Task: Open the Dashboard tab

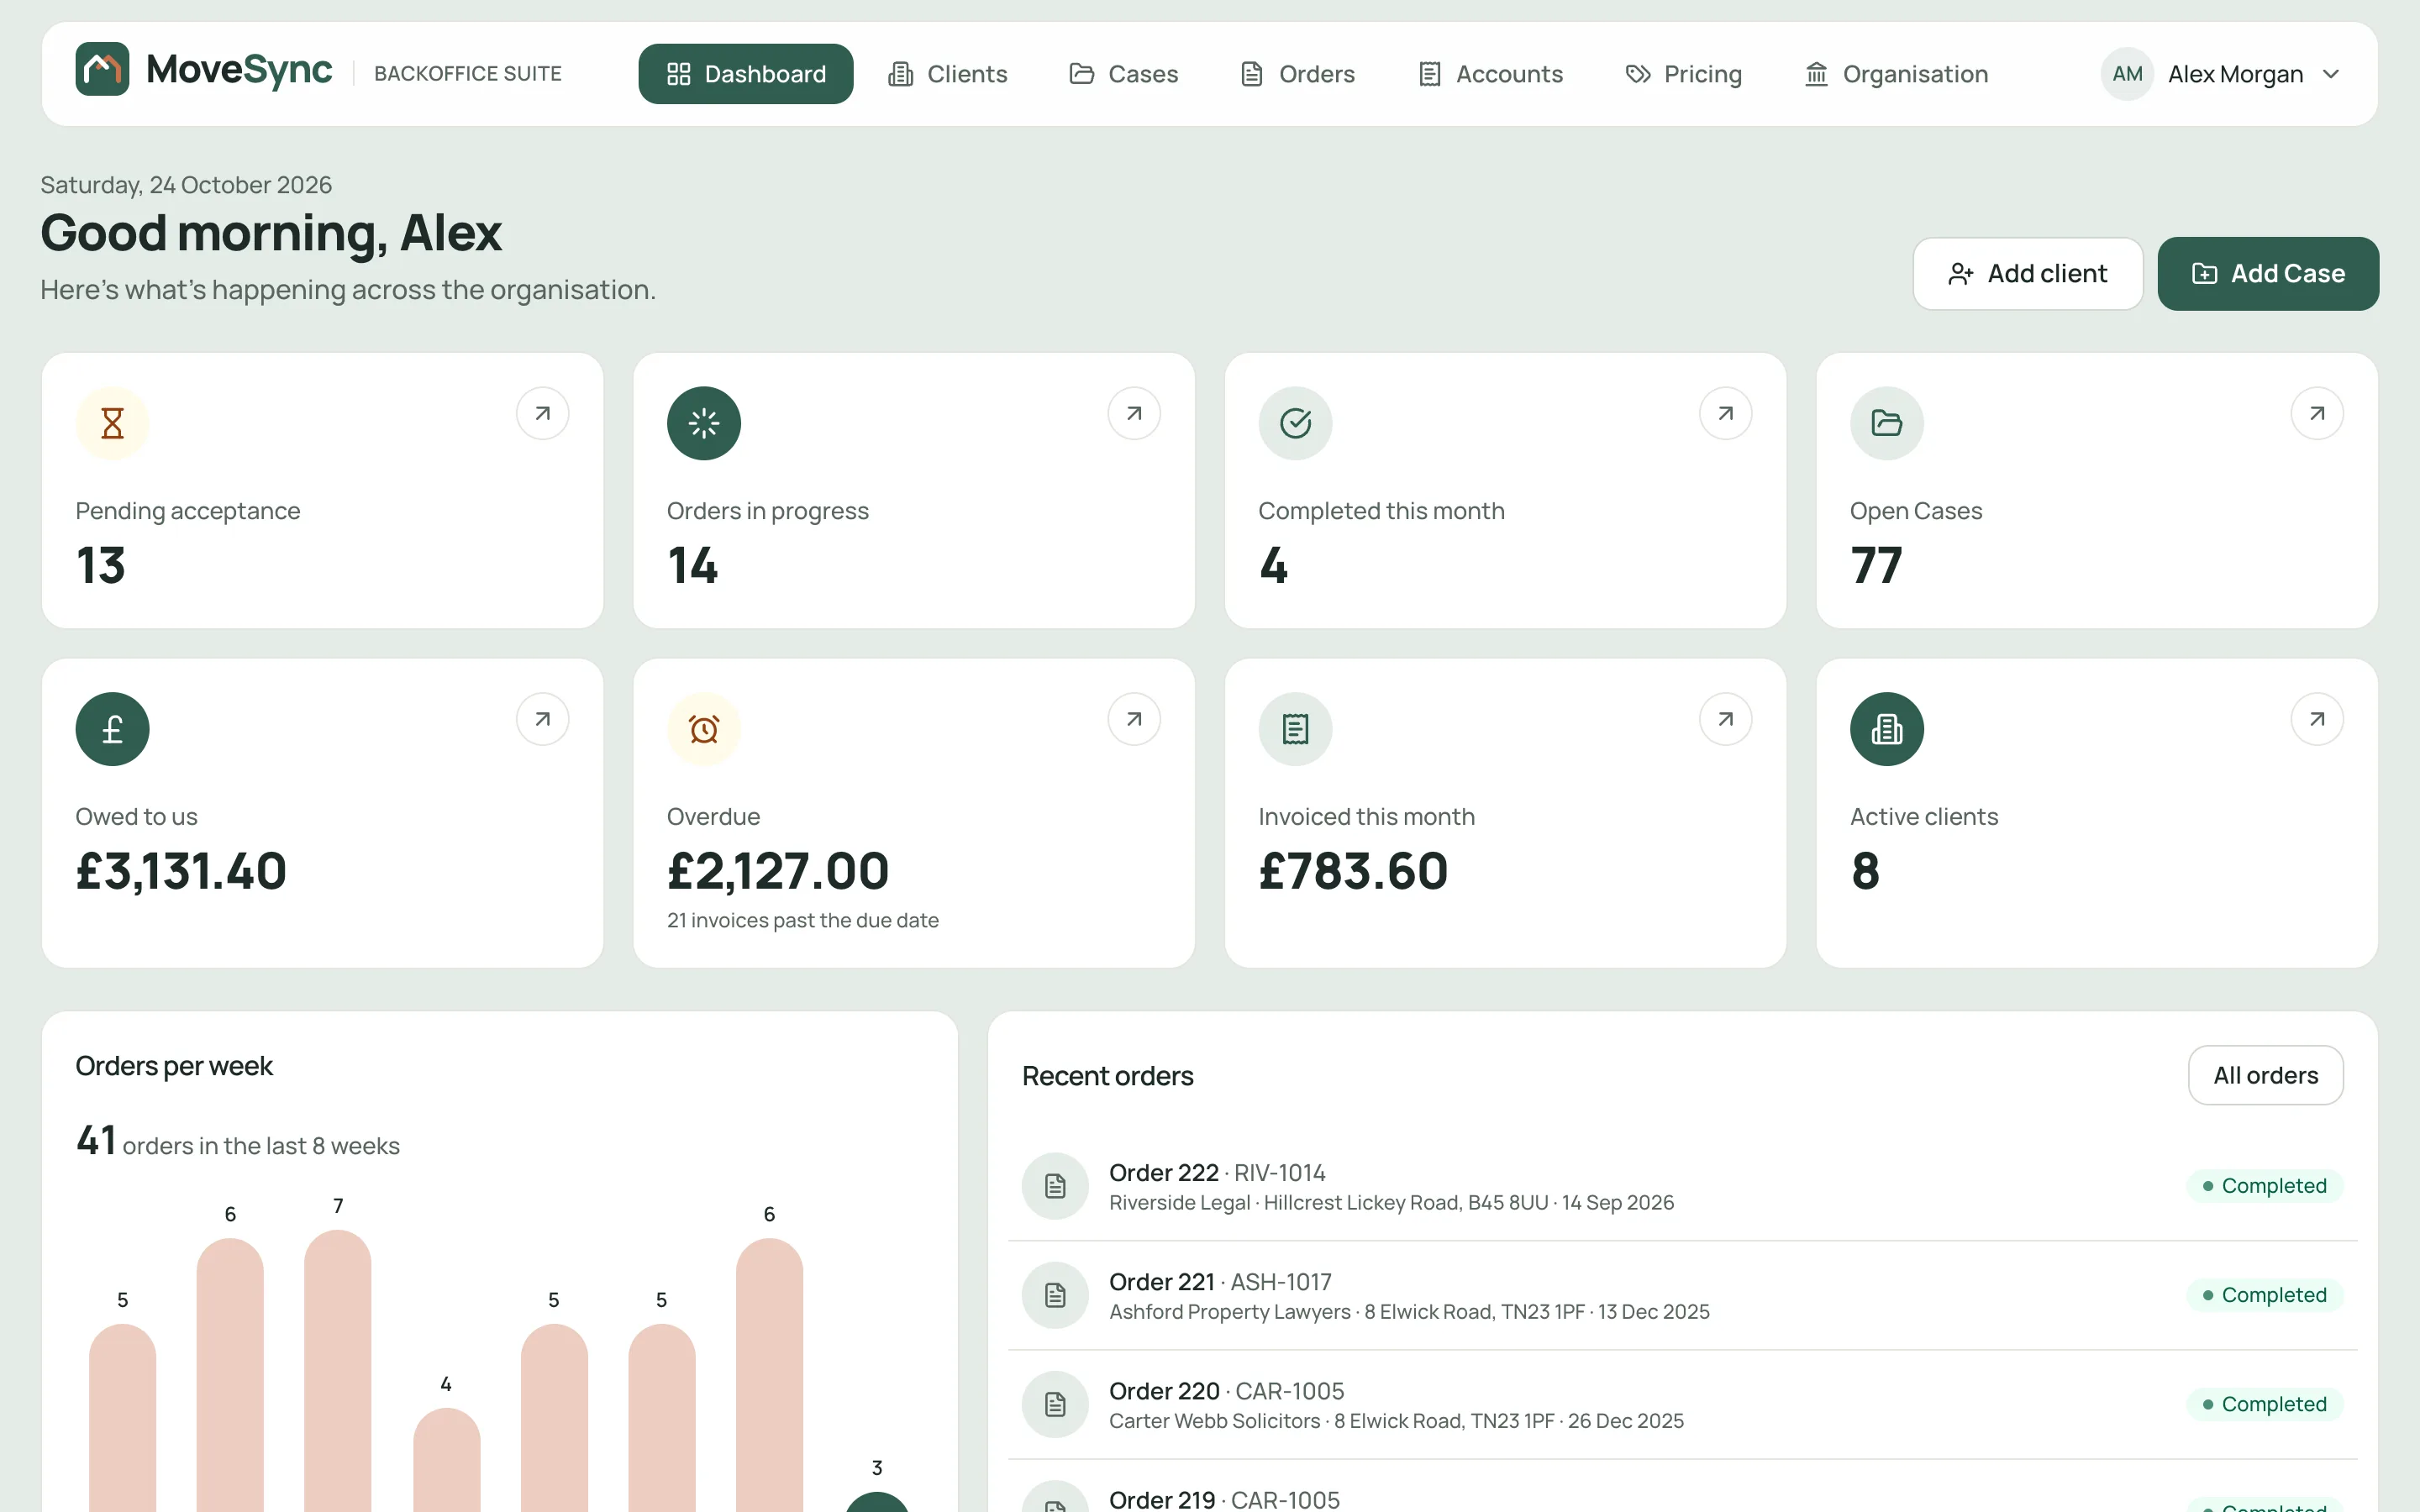Action: click(745, 74)
